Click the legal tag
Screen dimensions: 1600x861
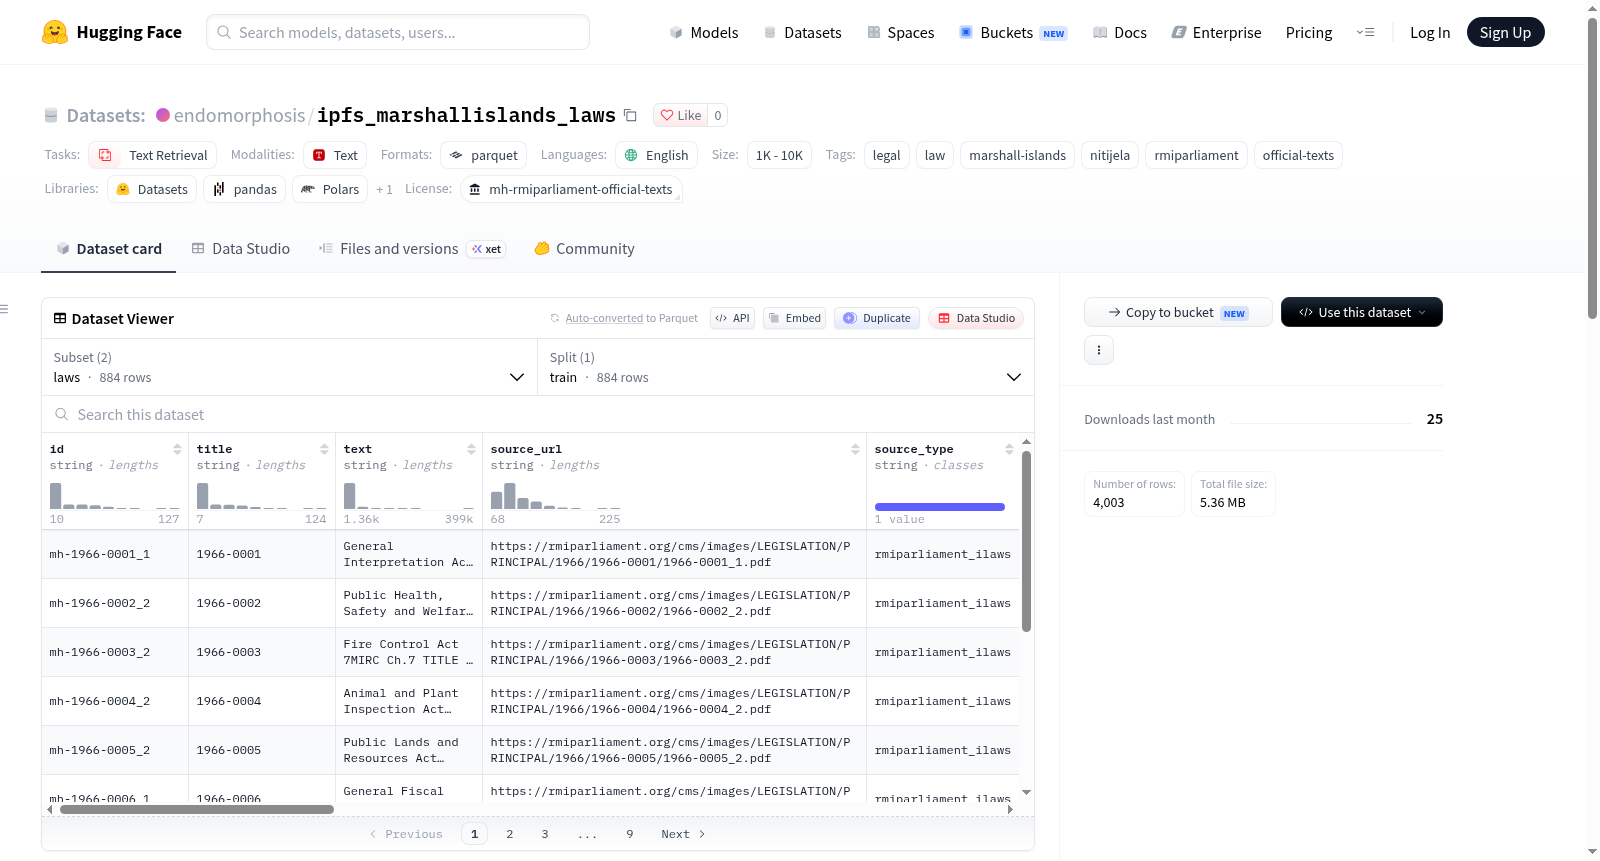coord(887,155)
